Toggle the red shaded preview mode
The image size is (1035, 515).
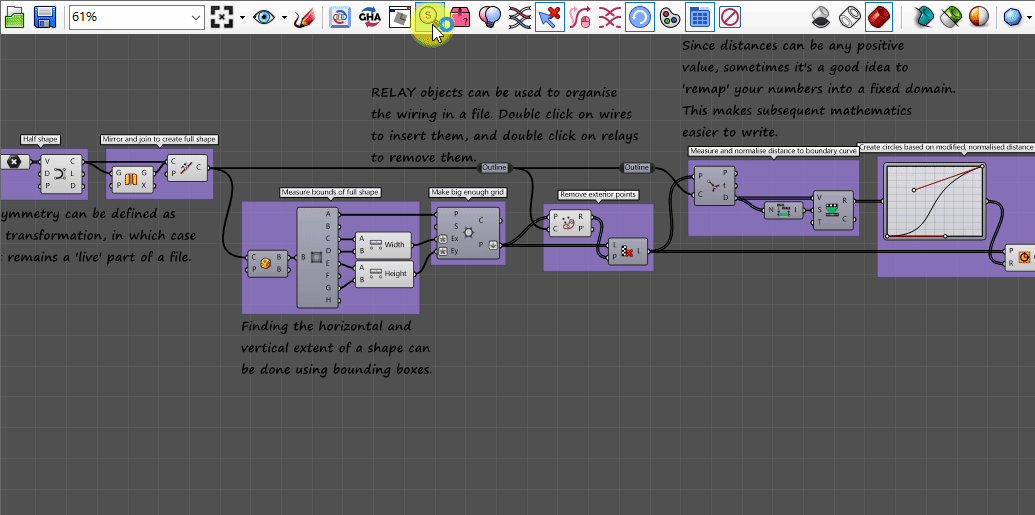click(x=879, y=17)
